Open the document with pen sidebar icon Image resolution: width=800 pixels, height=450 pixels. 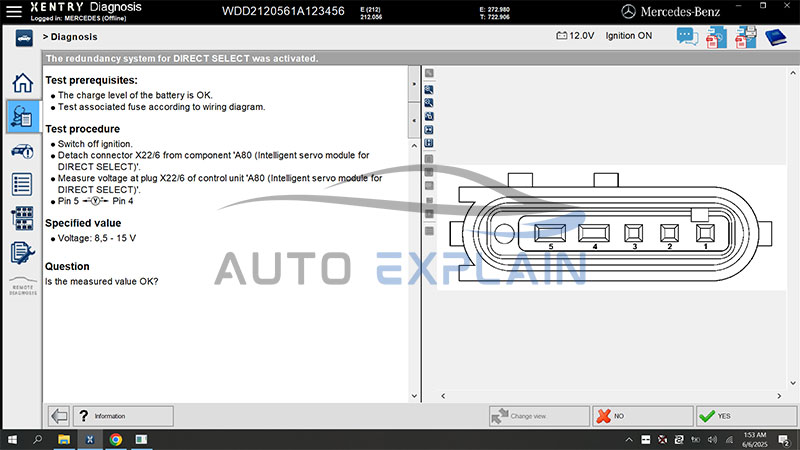22,253
